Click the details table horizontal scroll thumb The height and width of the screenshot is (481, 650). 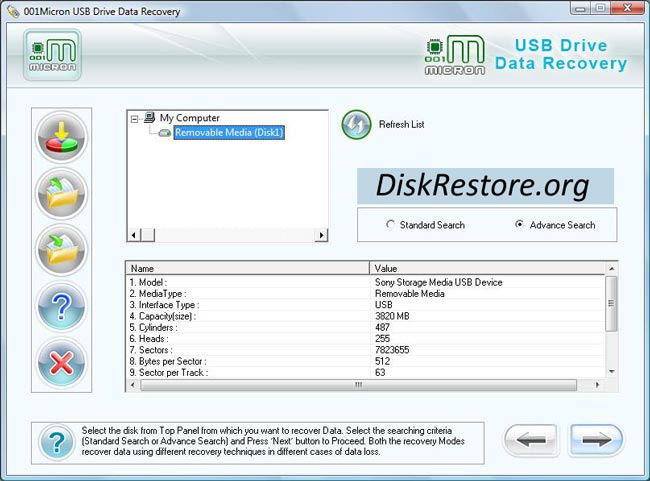(359, 385)
